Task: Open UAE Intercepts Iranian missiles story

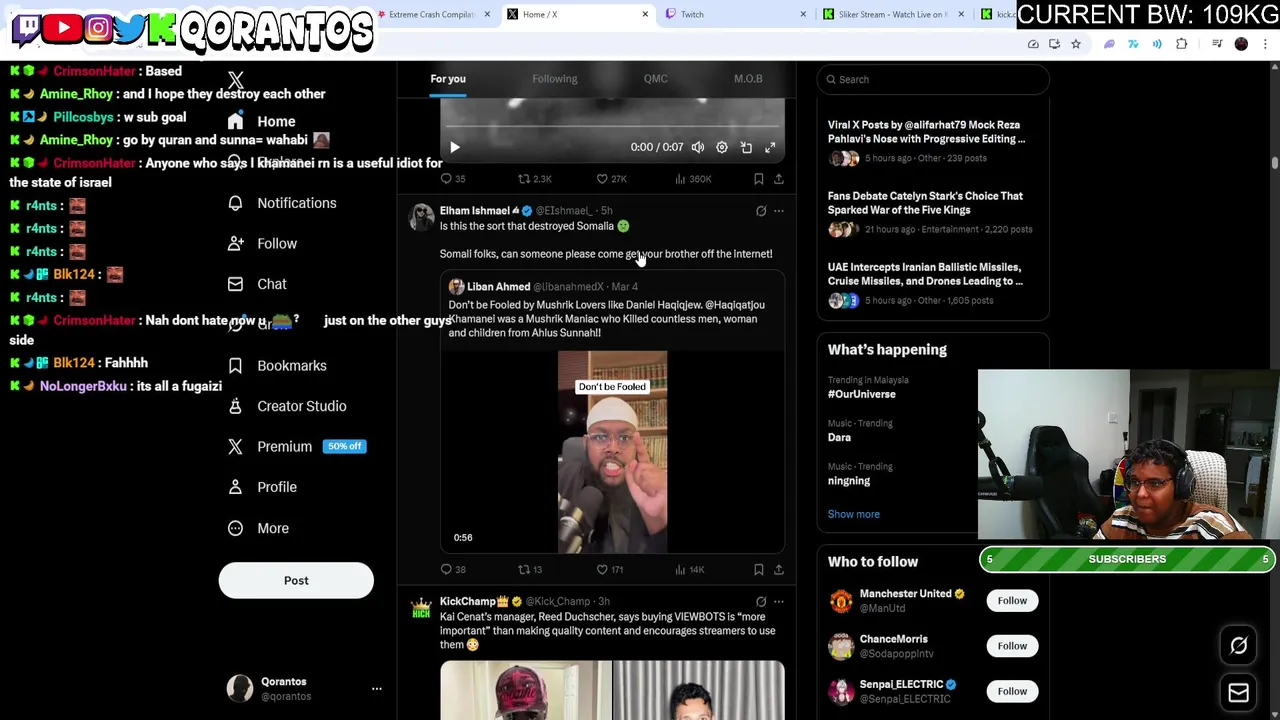Action: point(932,282)
